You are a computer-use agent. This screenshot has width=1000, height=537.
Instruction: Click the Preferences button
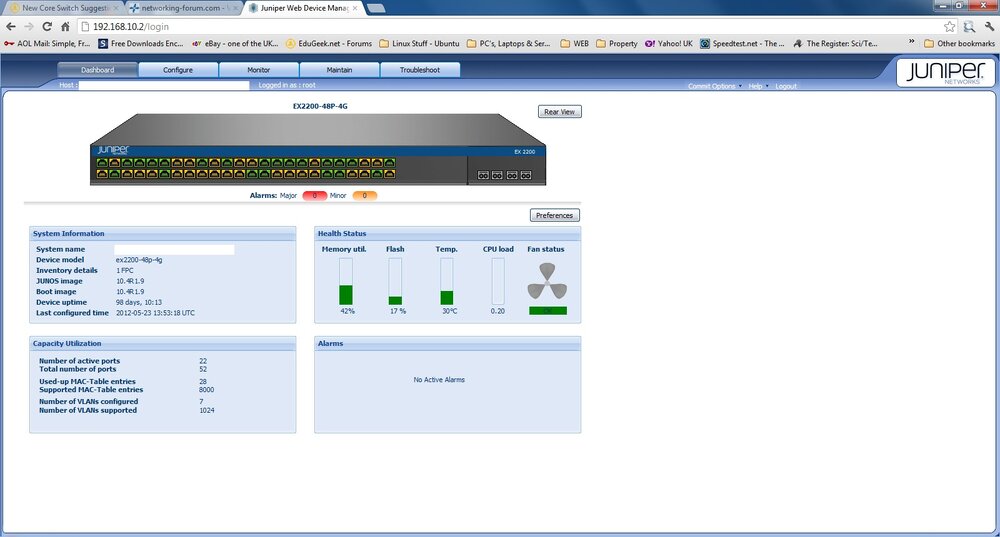(554, 216)
